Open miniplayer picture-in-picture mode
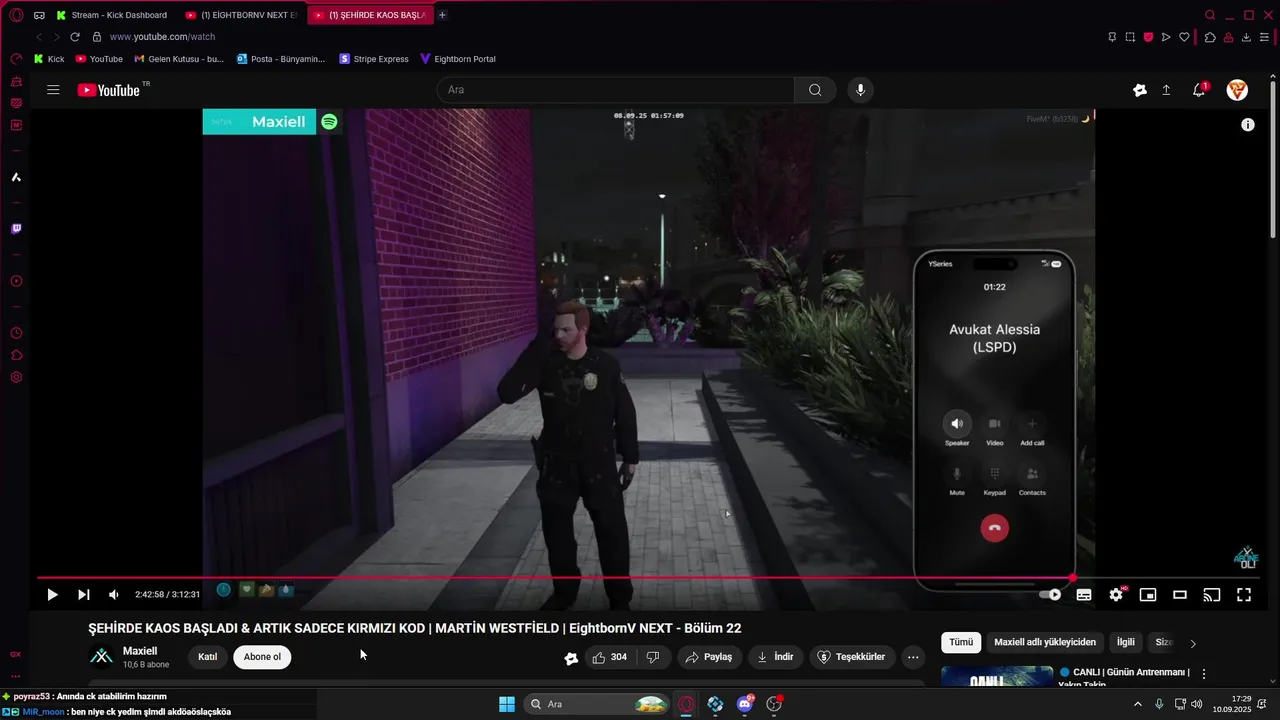This screenshot has width=1280, height=720. (1148, 594)
